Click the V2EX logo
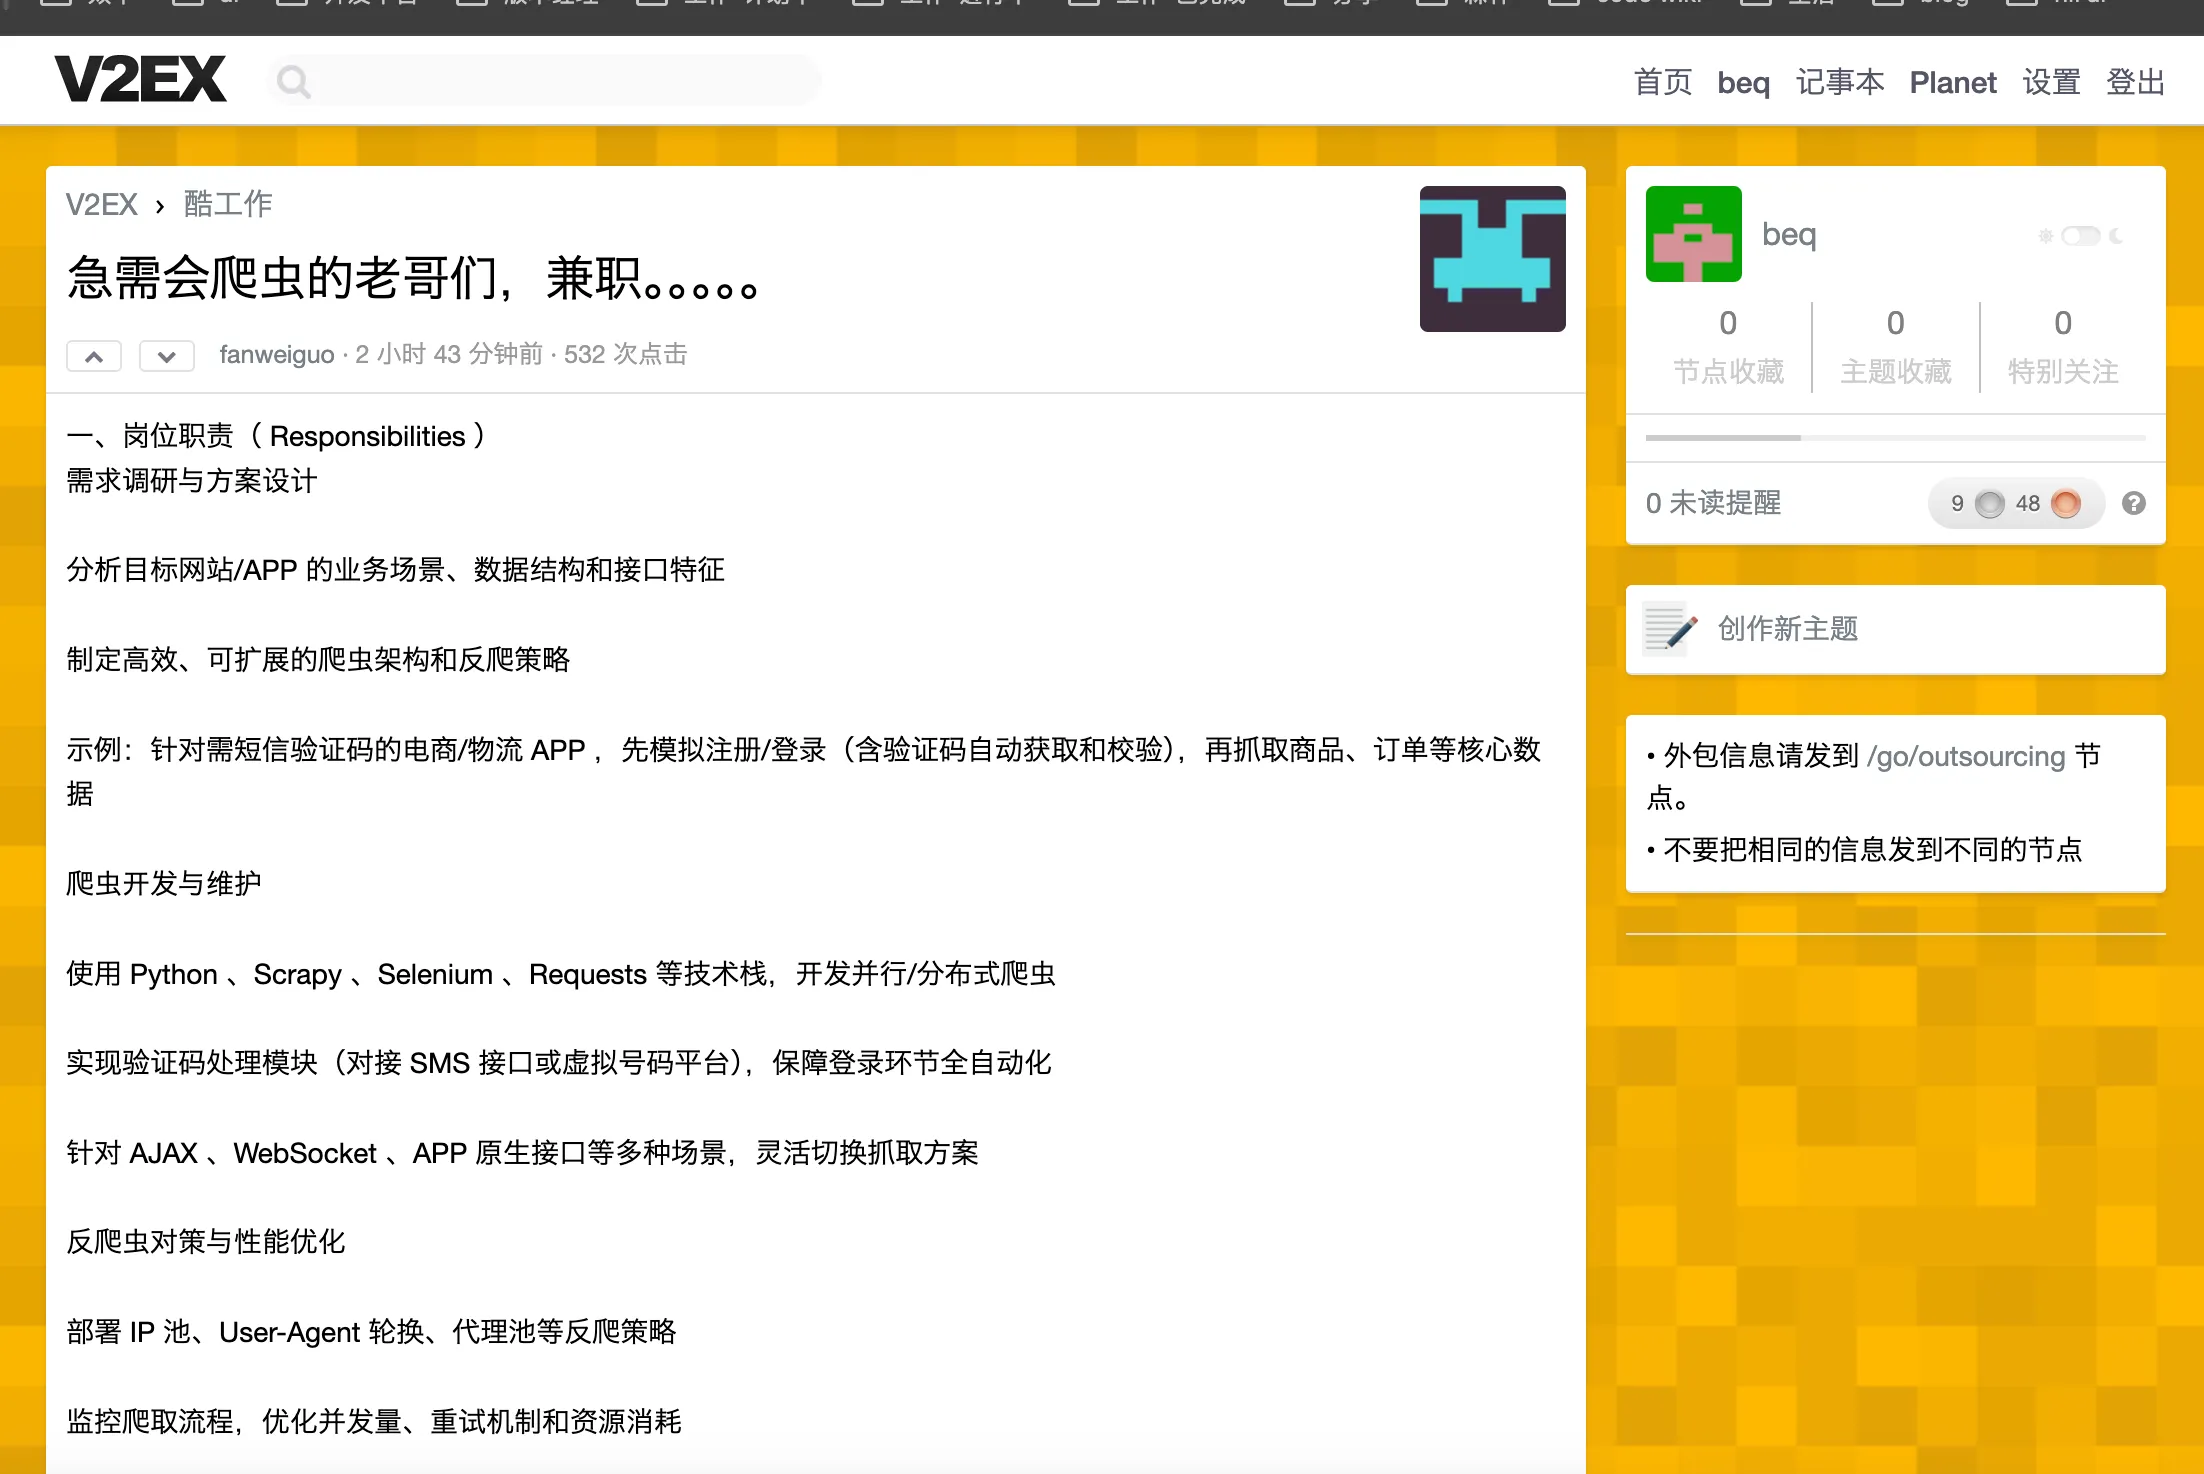Image resolution: width=2204 pixels, height=1474 pixels. coord(141,80)
